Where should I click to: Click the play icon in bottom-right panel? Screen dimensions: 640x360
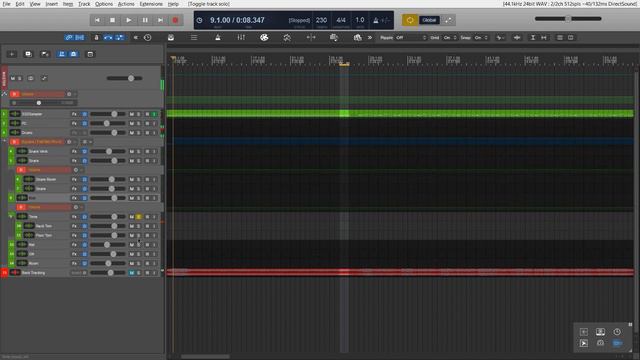(x=584, y=343)
